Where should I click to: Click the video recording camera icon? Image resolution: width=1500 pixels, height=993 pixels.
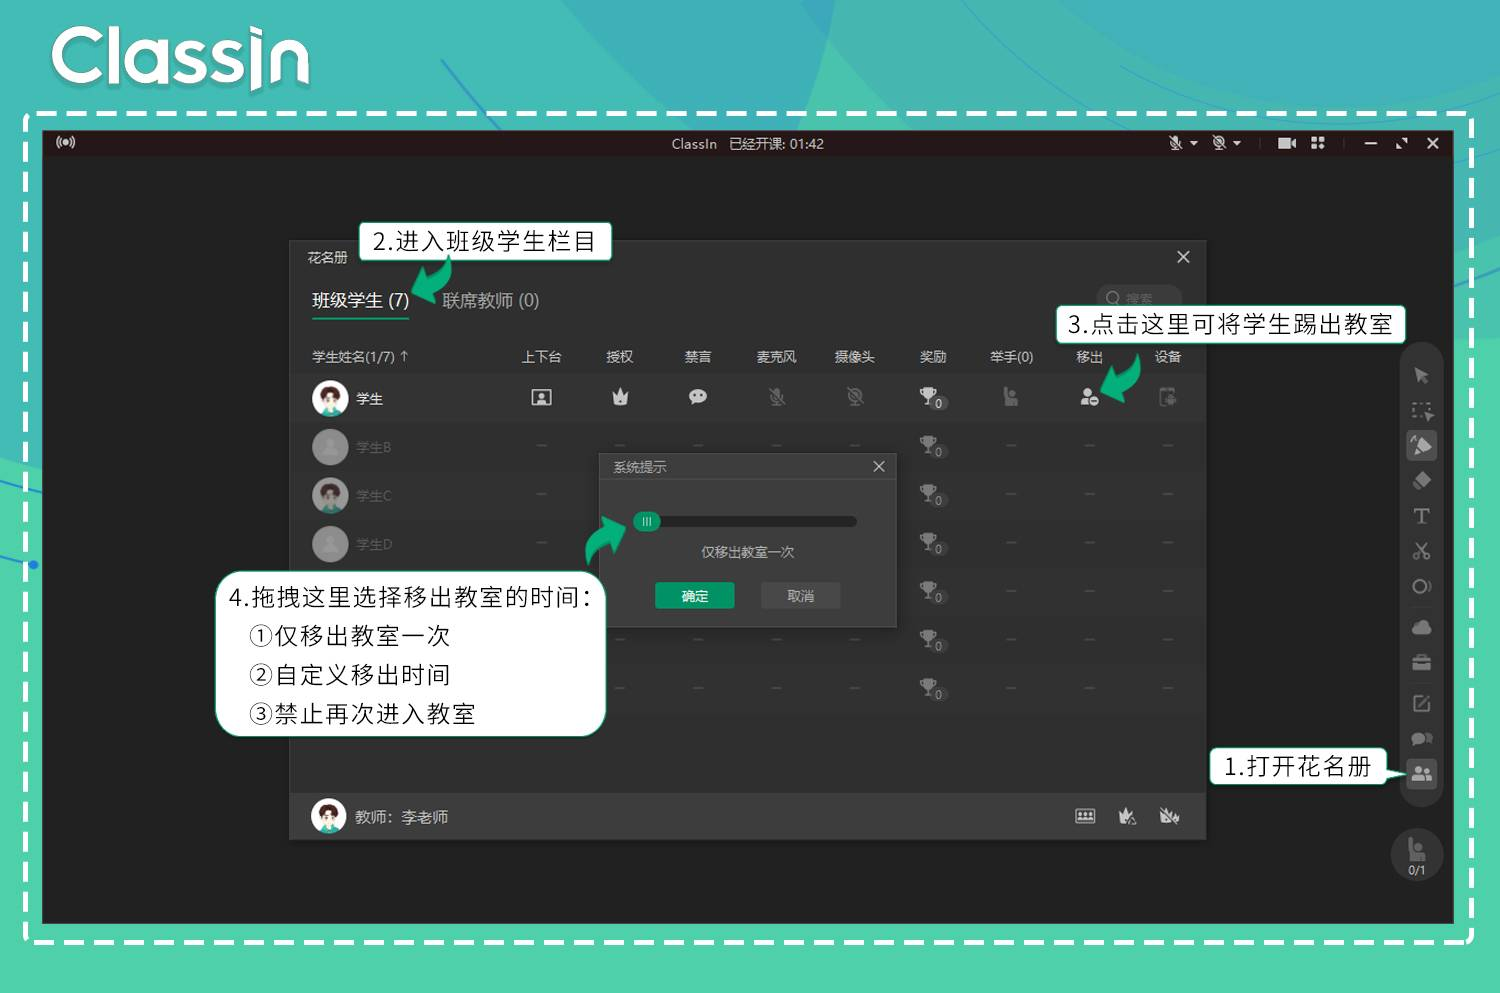coord(1287,143)
